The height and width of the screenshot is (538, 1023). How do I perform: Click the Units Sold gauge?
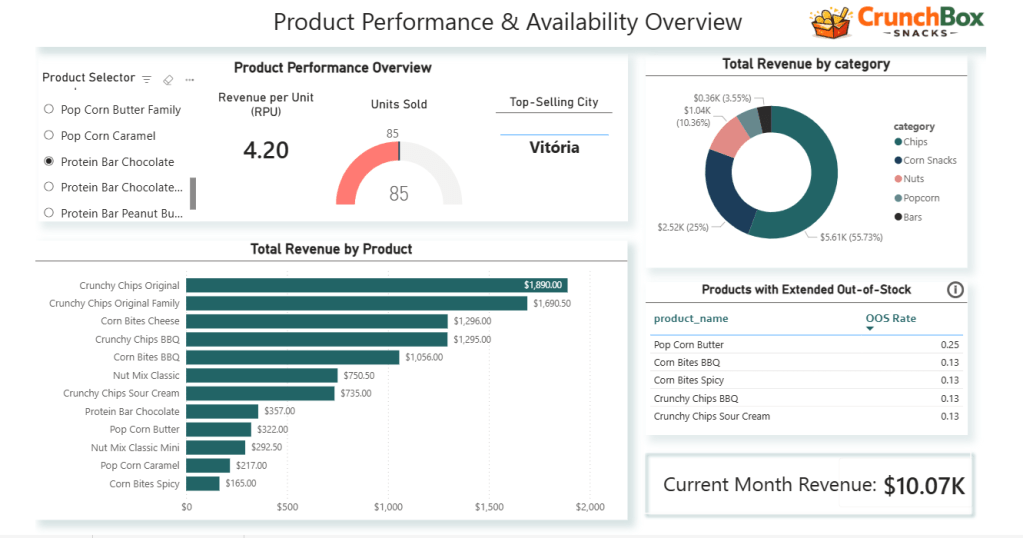(398, 172)
